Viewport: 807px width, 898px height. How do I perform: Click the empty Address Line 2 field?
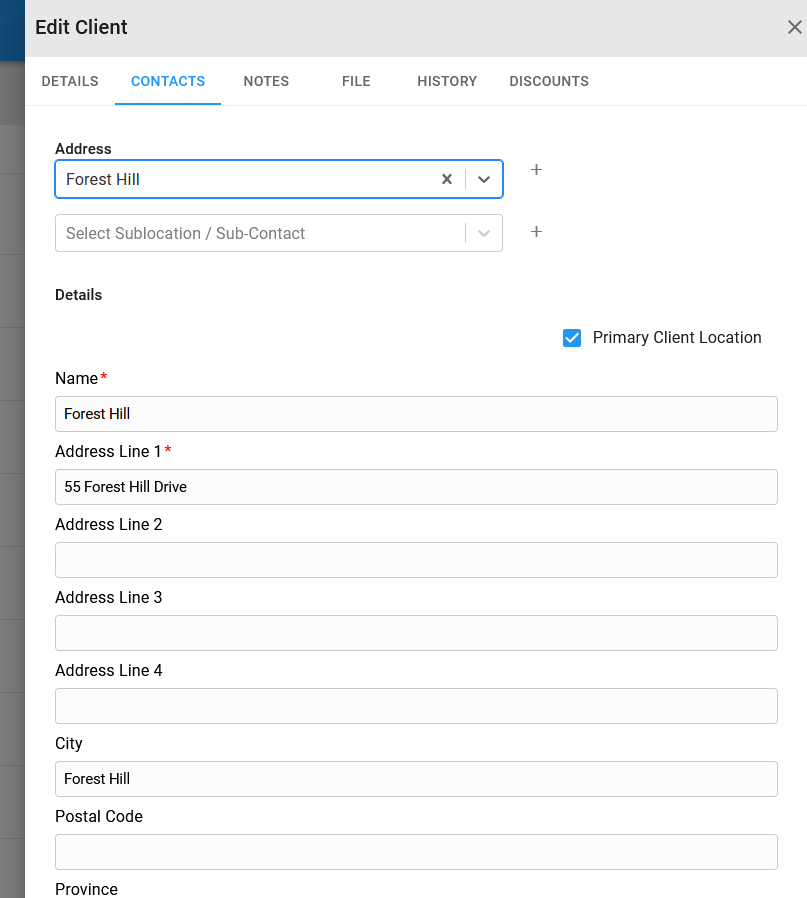pos(416,560)
